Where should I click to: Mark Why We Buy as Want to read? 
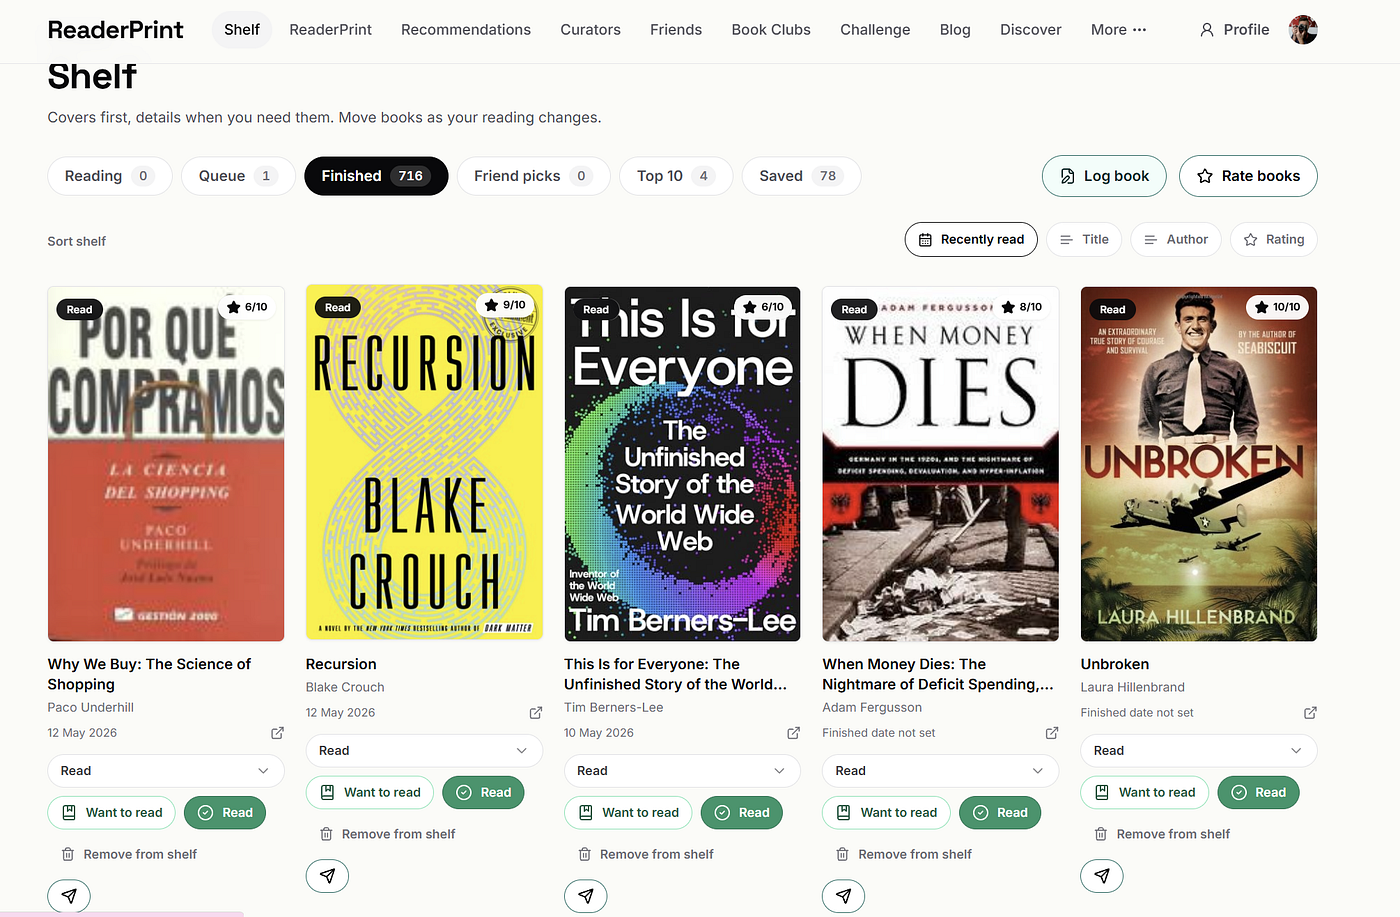(112, 813)
